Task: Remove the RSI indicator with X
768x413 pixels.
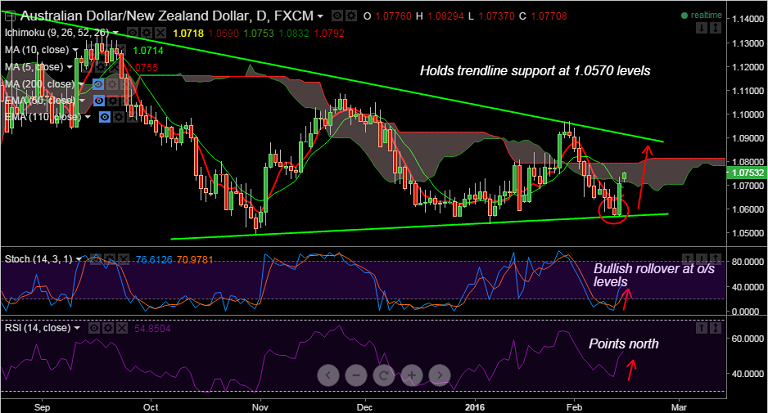Action: tap(122, 328)
